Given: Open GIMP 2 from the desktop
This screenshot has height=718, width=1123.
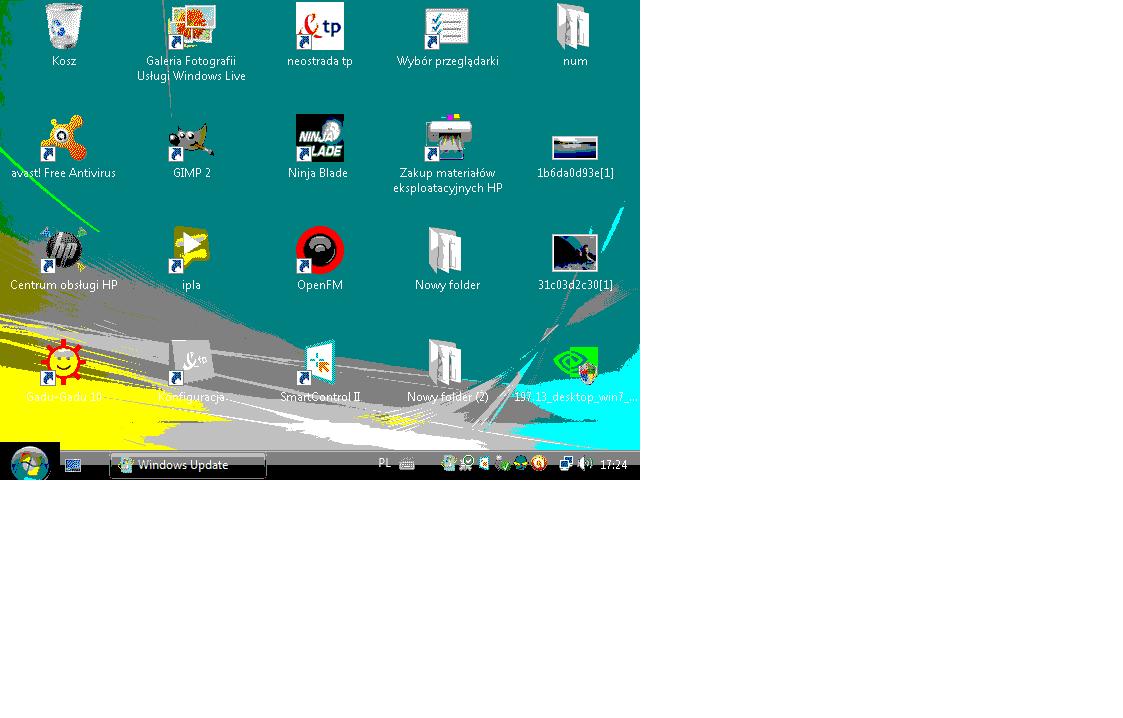Looking at the screenshot, I should 191,140.
